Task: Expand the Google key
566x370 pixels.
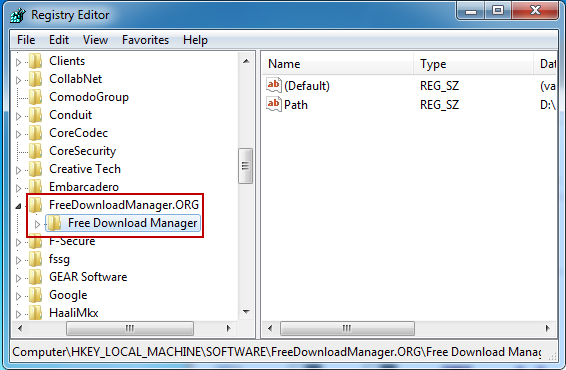Action: click(x=18, y=296)
